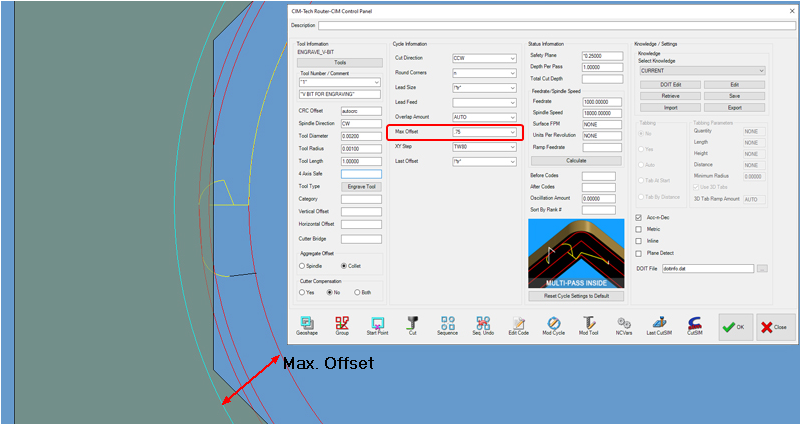Launch the CutSIM simulation icon

tap(694, 324)
